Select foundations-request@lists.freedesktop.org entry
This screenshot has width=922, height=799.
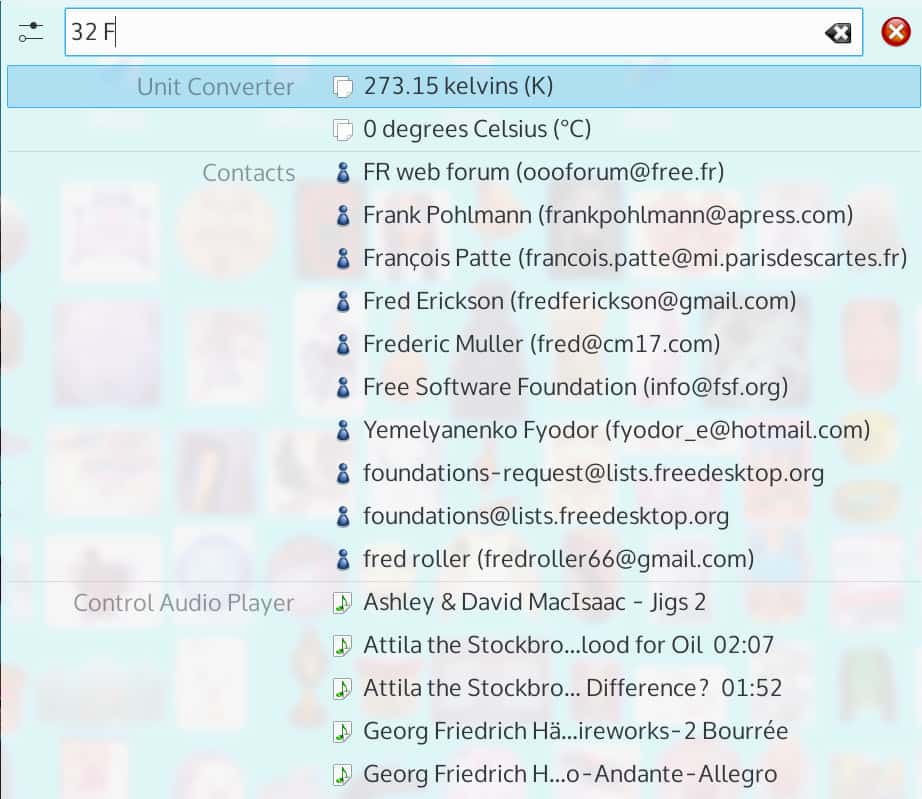click(x=463, y=473)
